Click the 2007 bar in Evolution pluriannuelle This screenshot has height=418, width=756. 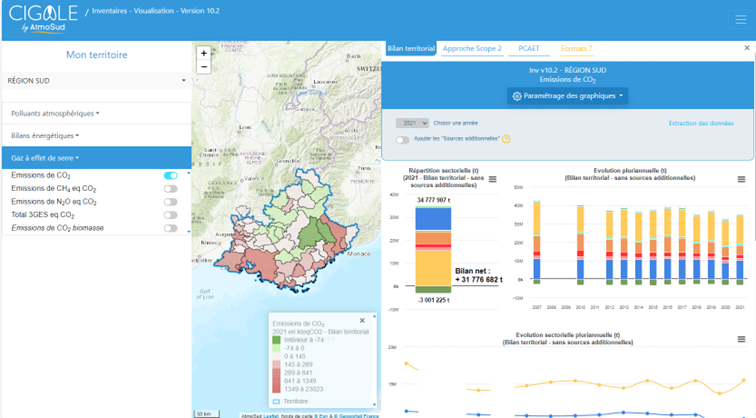point(537,241)
